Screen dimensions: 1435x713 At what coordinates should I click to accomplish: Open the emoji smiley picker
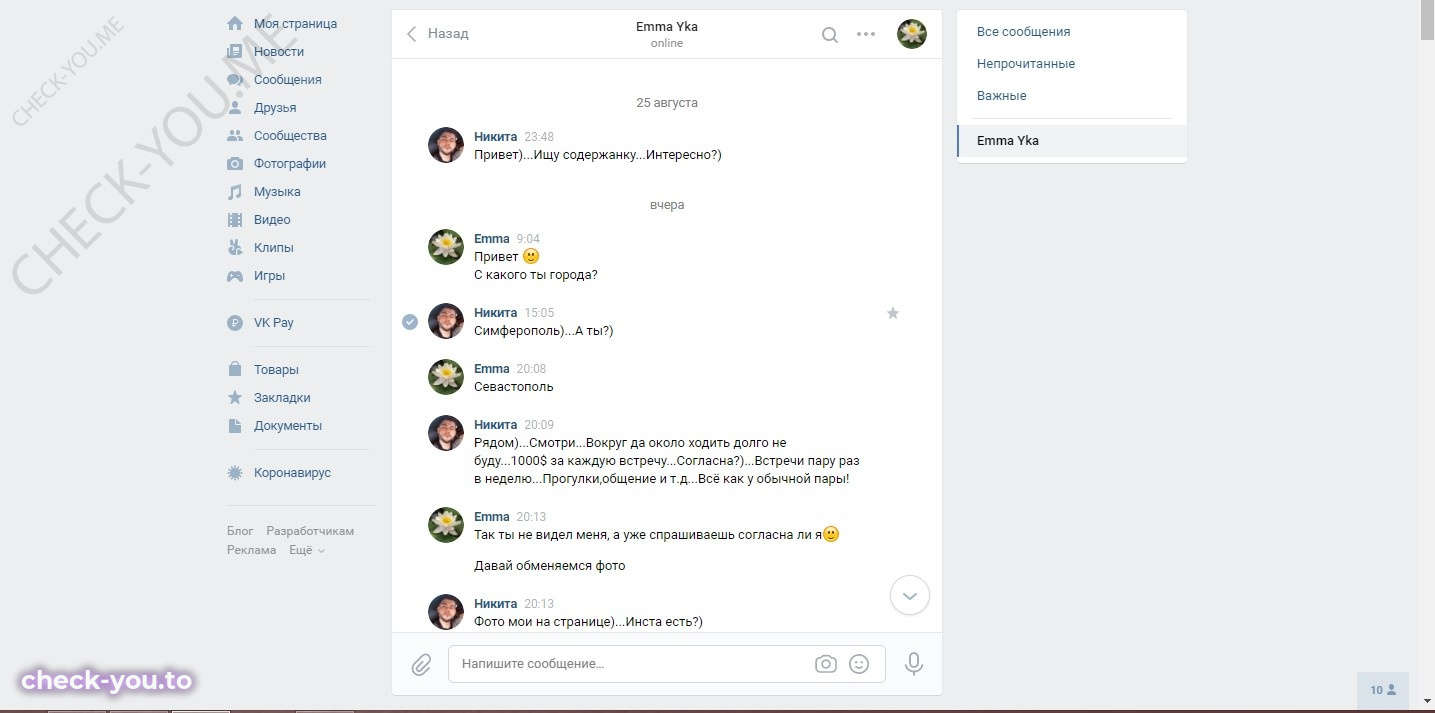coord(859,664)
